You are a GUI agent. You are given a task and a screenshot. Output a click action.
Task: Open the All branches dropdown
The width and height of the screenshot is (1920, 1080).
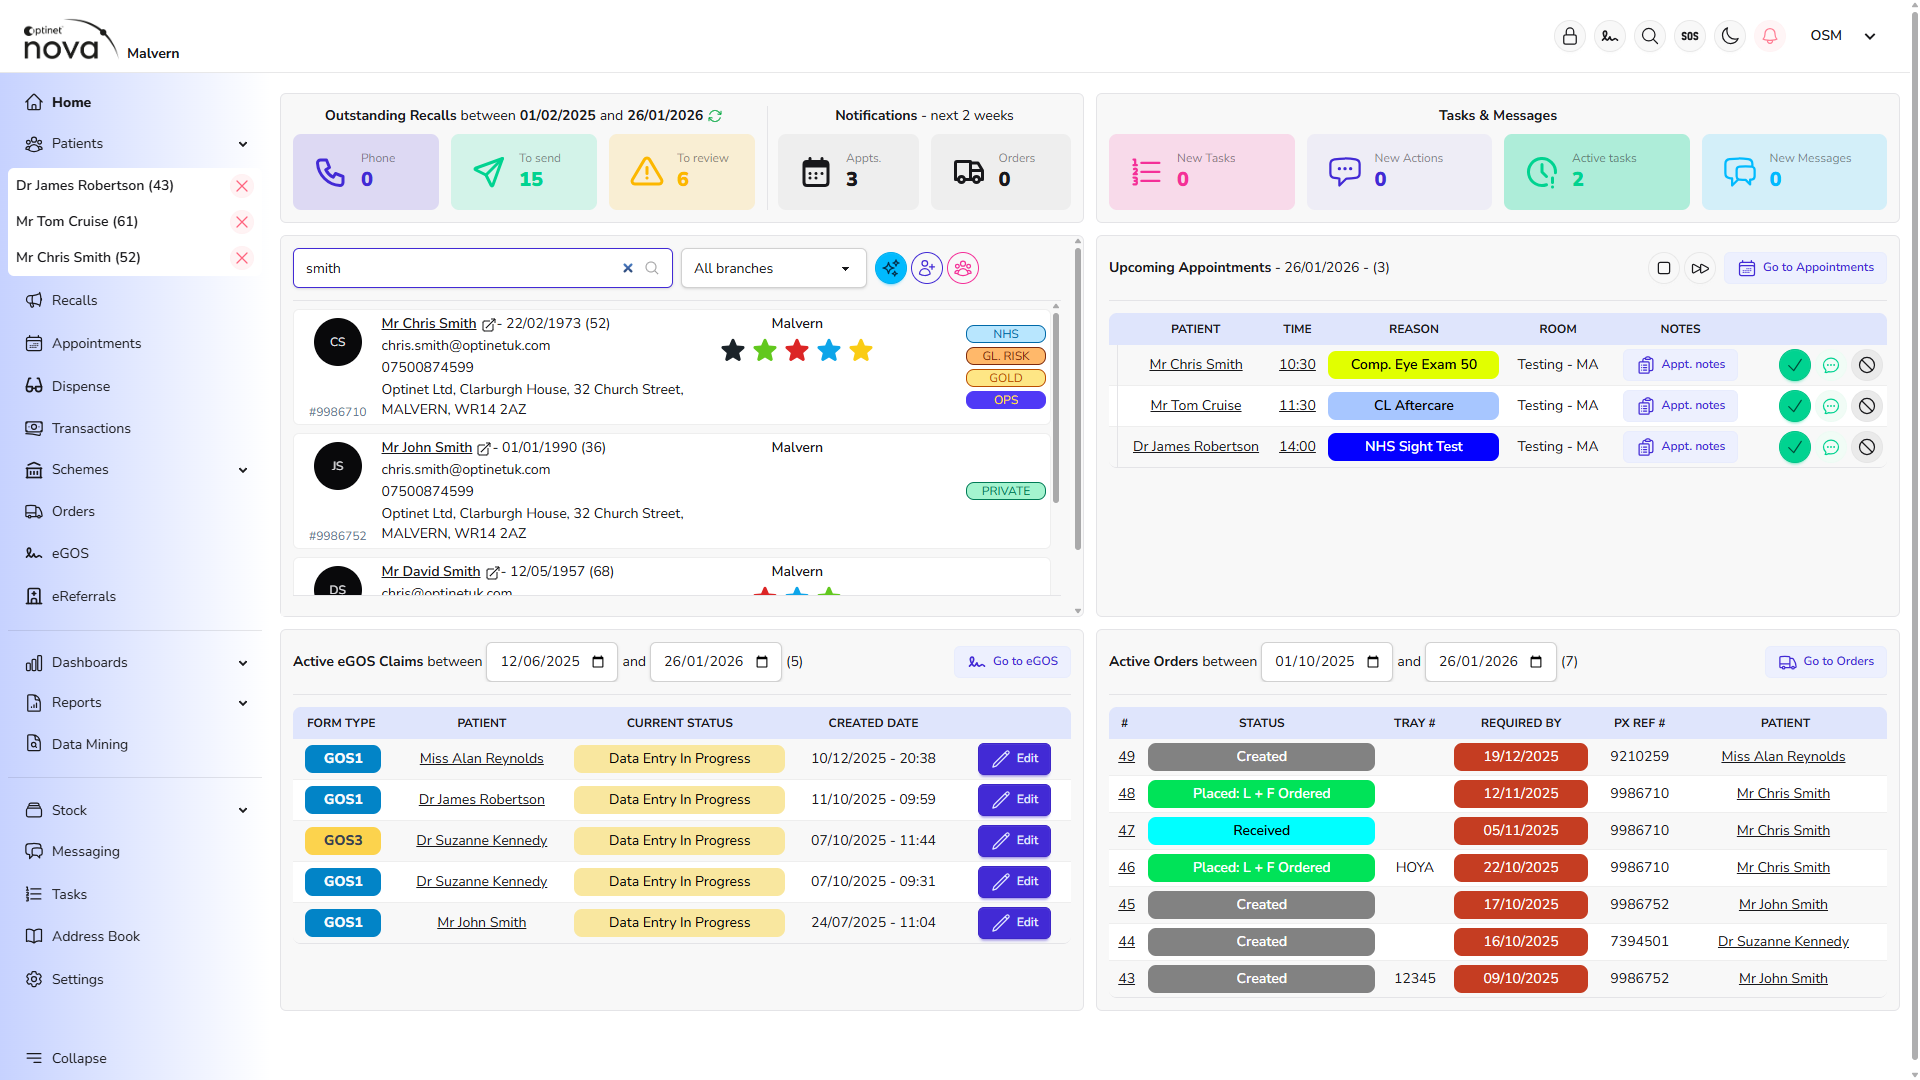(x=773, y=268)
